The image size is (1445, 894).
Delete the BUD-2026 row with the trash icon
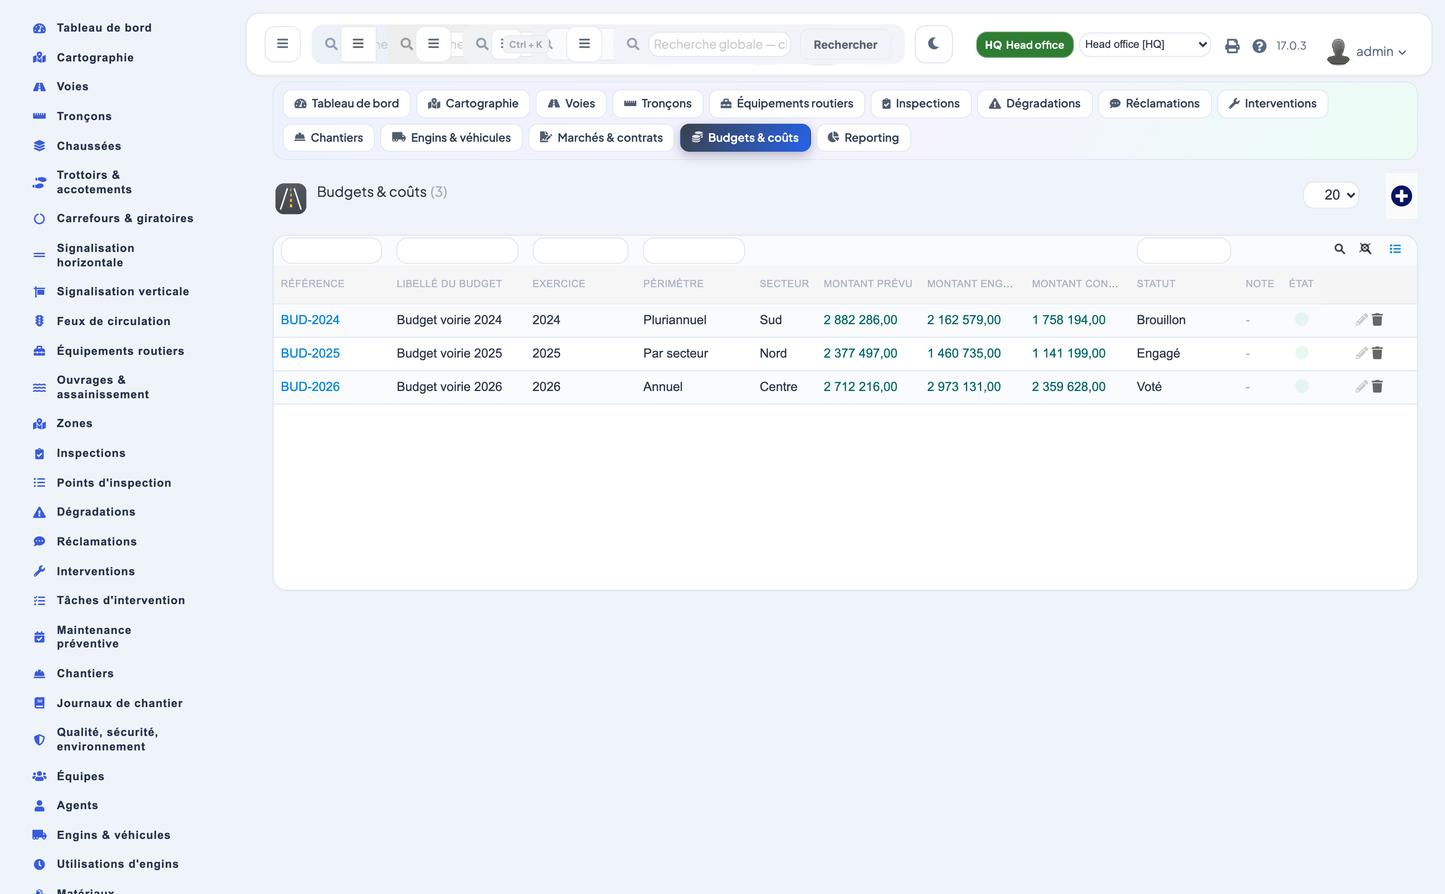click(x=1377, y=387)
